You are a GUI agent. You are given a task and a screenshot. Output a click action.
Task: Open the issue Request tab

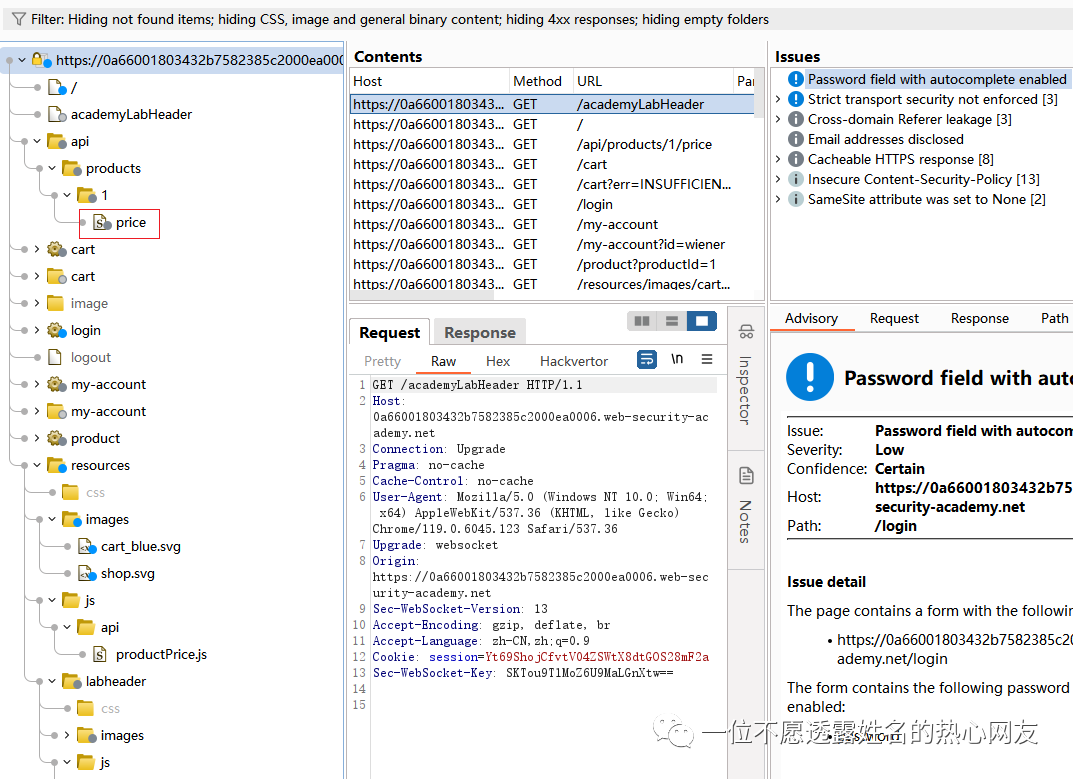coord(894,318)
